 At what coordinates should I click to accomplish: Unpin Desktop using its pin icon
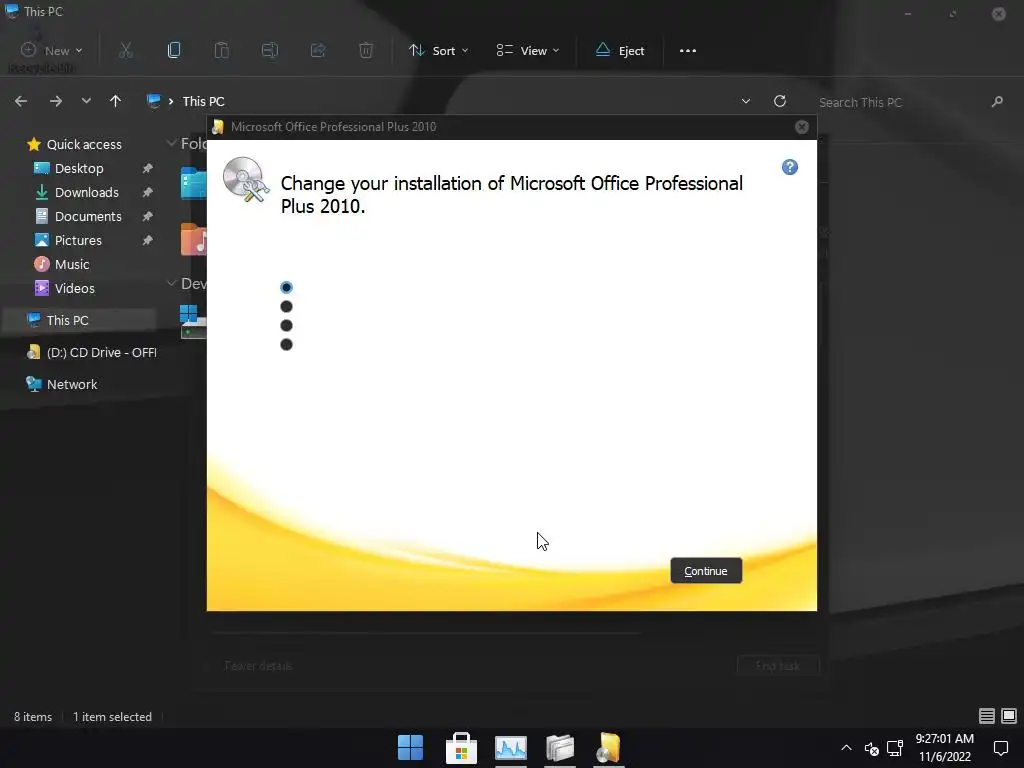[x=148, y=168]
